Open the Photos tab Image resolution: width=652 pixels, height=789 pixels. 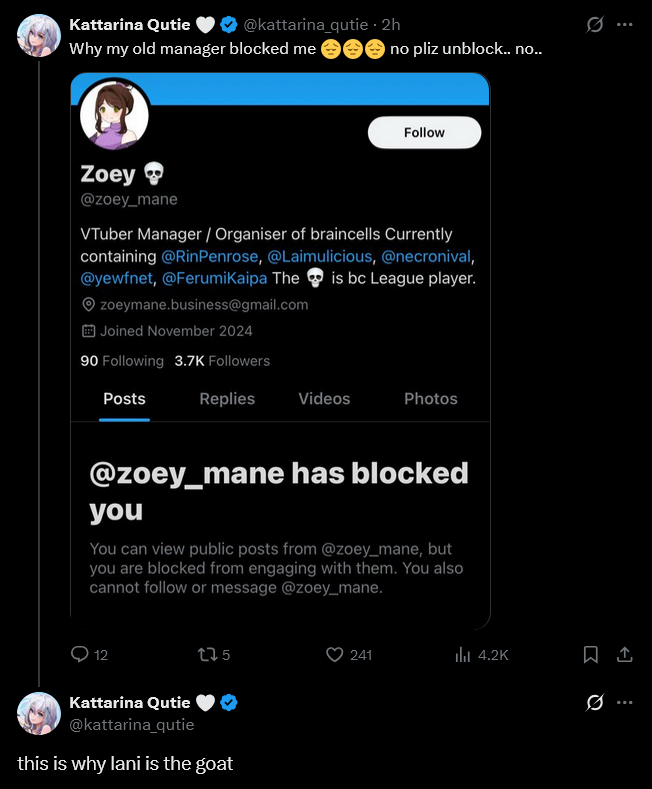tap(431, 398)
